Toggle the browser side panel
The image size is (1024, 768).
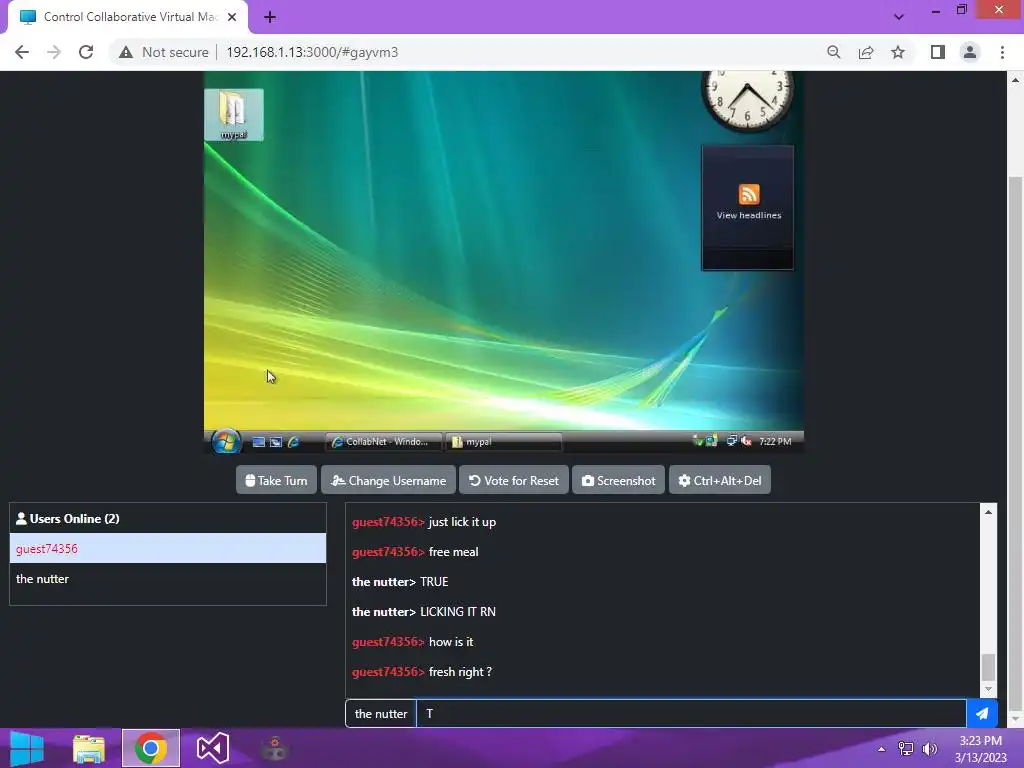click(938, 52)
